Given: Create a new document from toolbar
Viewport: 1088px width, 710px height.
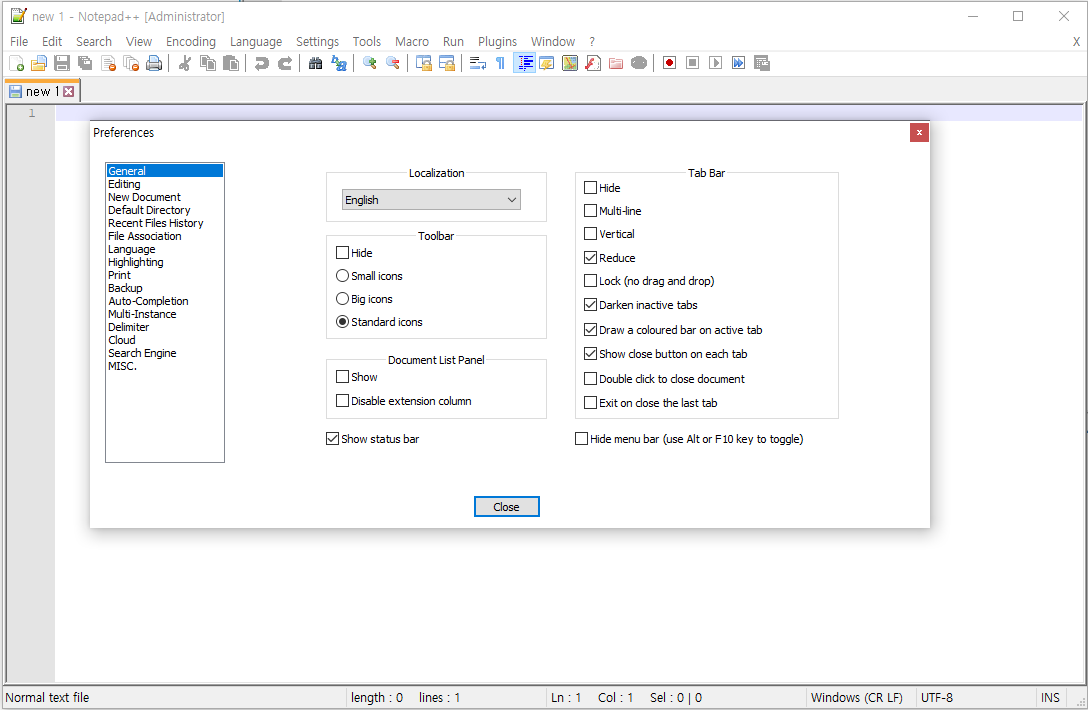Looking at the screenshot, I should 17,64.
